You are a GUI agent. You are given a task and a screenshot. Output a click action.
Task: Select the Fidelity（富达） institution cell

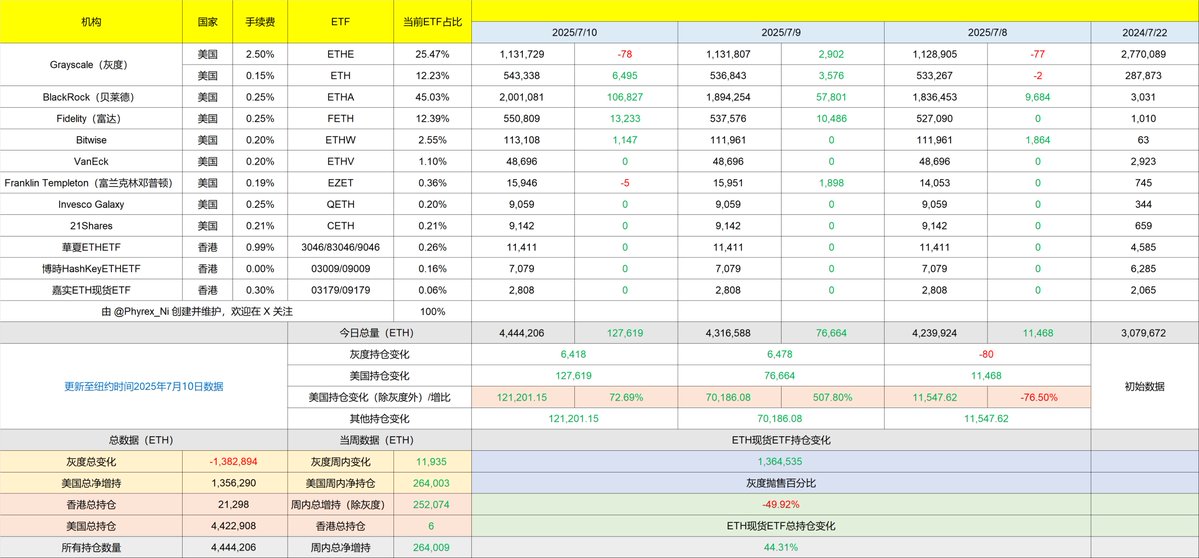(x=91, y=118)
